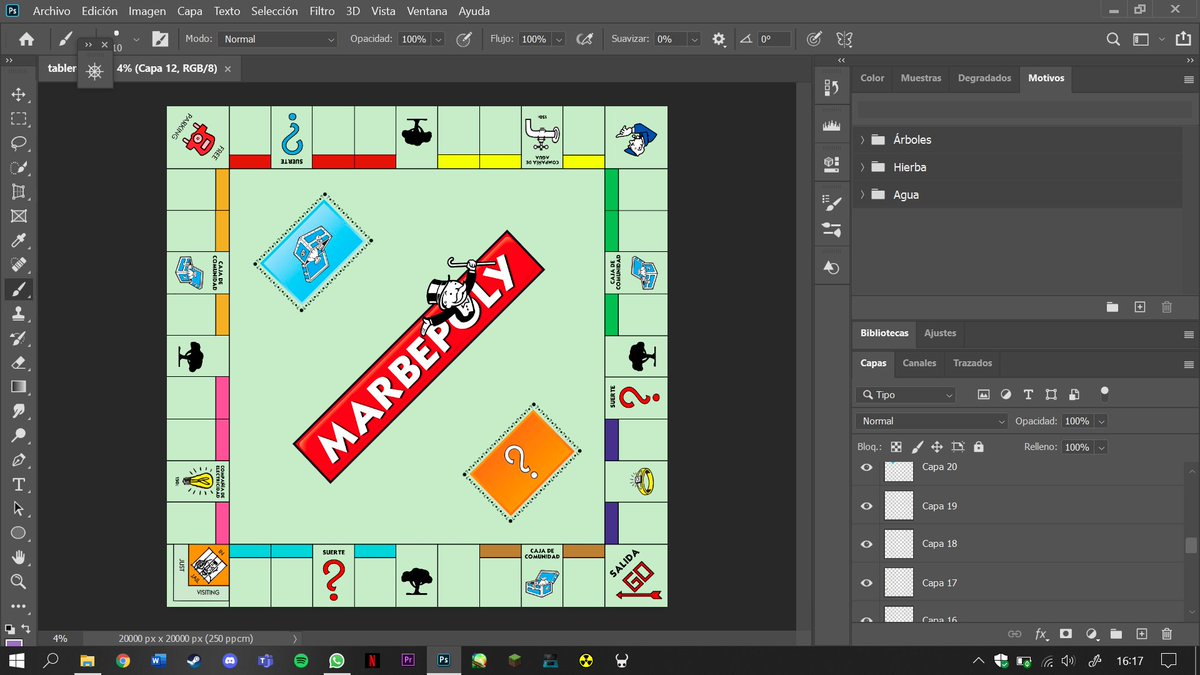The image size is (1200, 675).
Task: Expand the Agua pattern folder
Action: 862,195
